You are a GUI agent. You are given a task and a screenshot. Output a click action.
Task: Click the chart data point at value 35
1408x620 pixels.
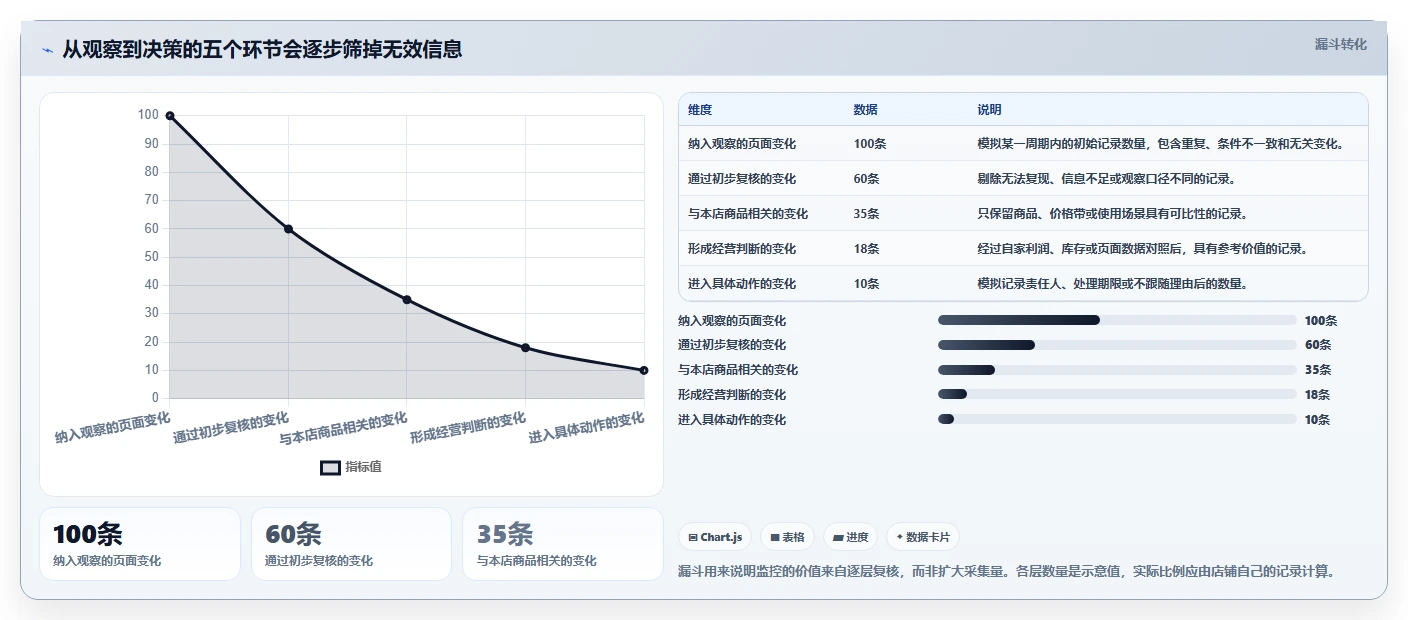pos(407,299)
